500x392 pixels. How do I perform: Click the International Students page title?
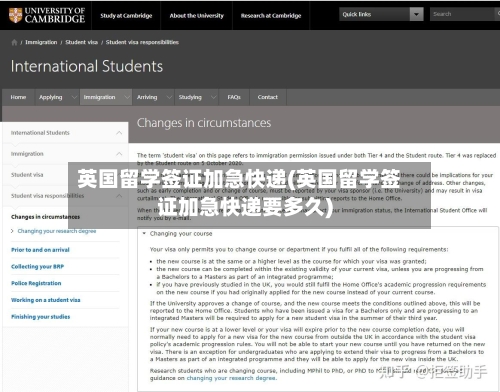87,66
